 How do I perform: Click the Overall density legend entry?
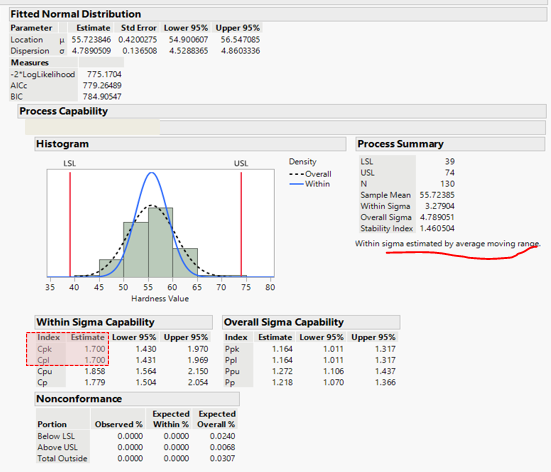[310, 174]
